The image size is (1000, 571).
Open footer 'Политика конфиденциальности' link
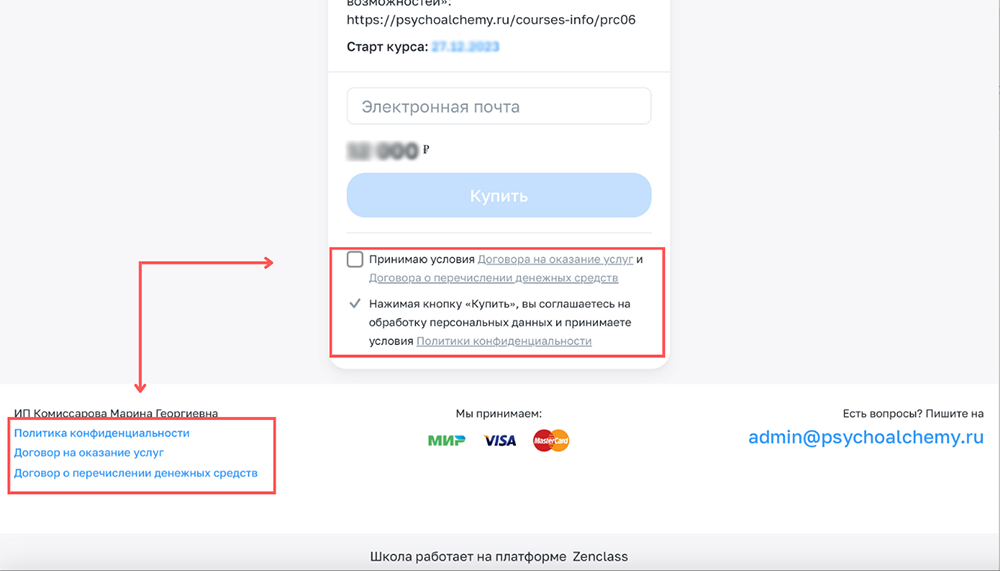point(102,433)
